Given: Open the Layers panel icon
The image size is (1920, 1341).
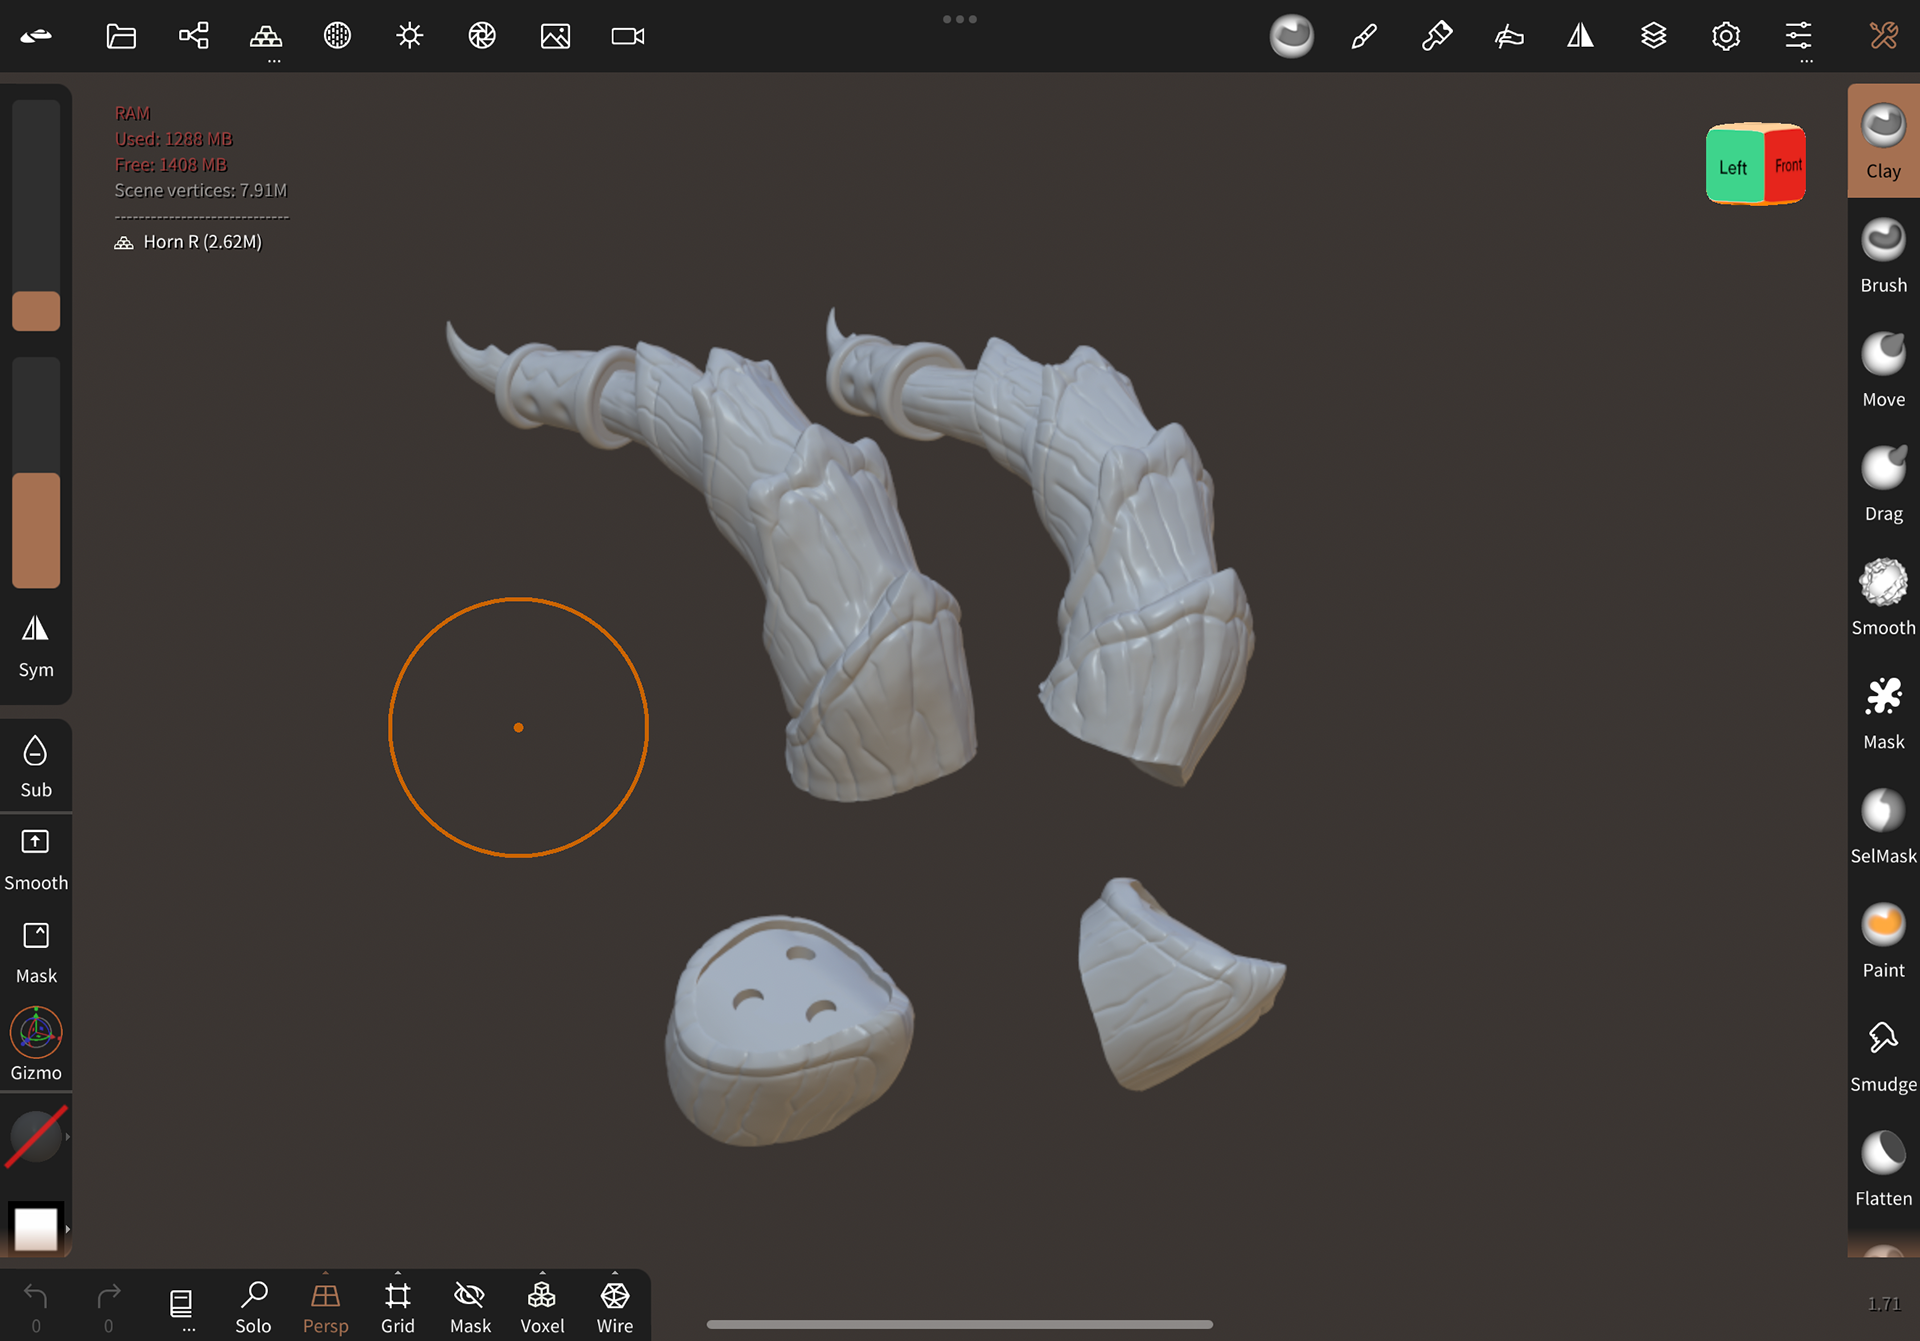Looking at the screenshot, I should (1653, 36).
